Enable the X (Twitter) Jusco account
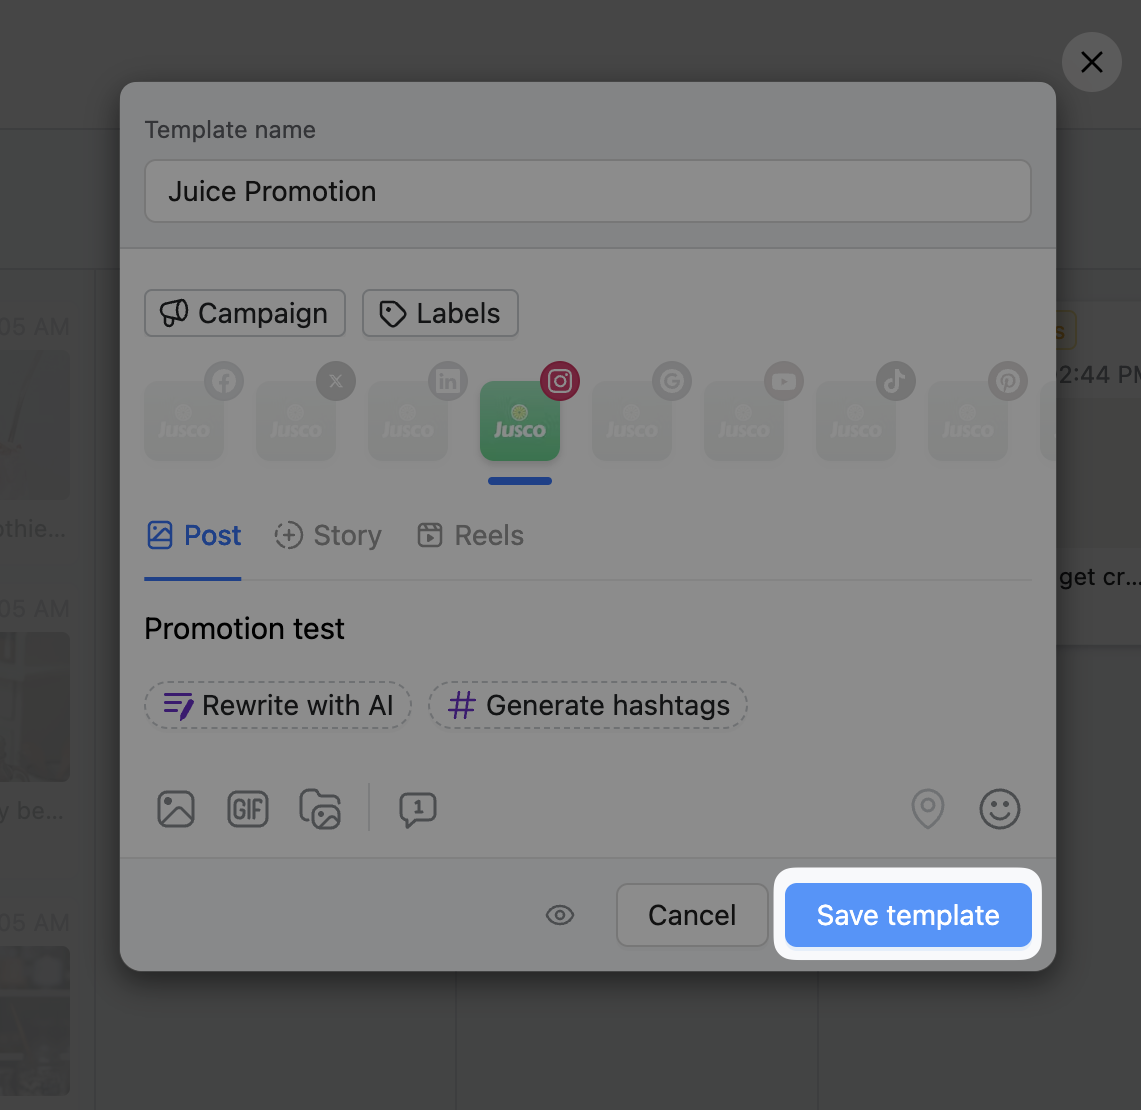Viewport: 1141px width, 1110px height. (297, 421)
